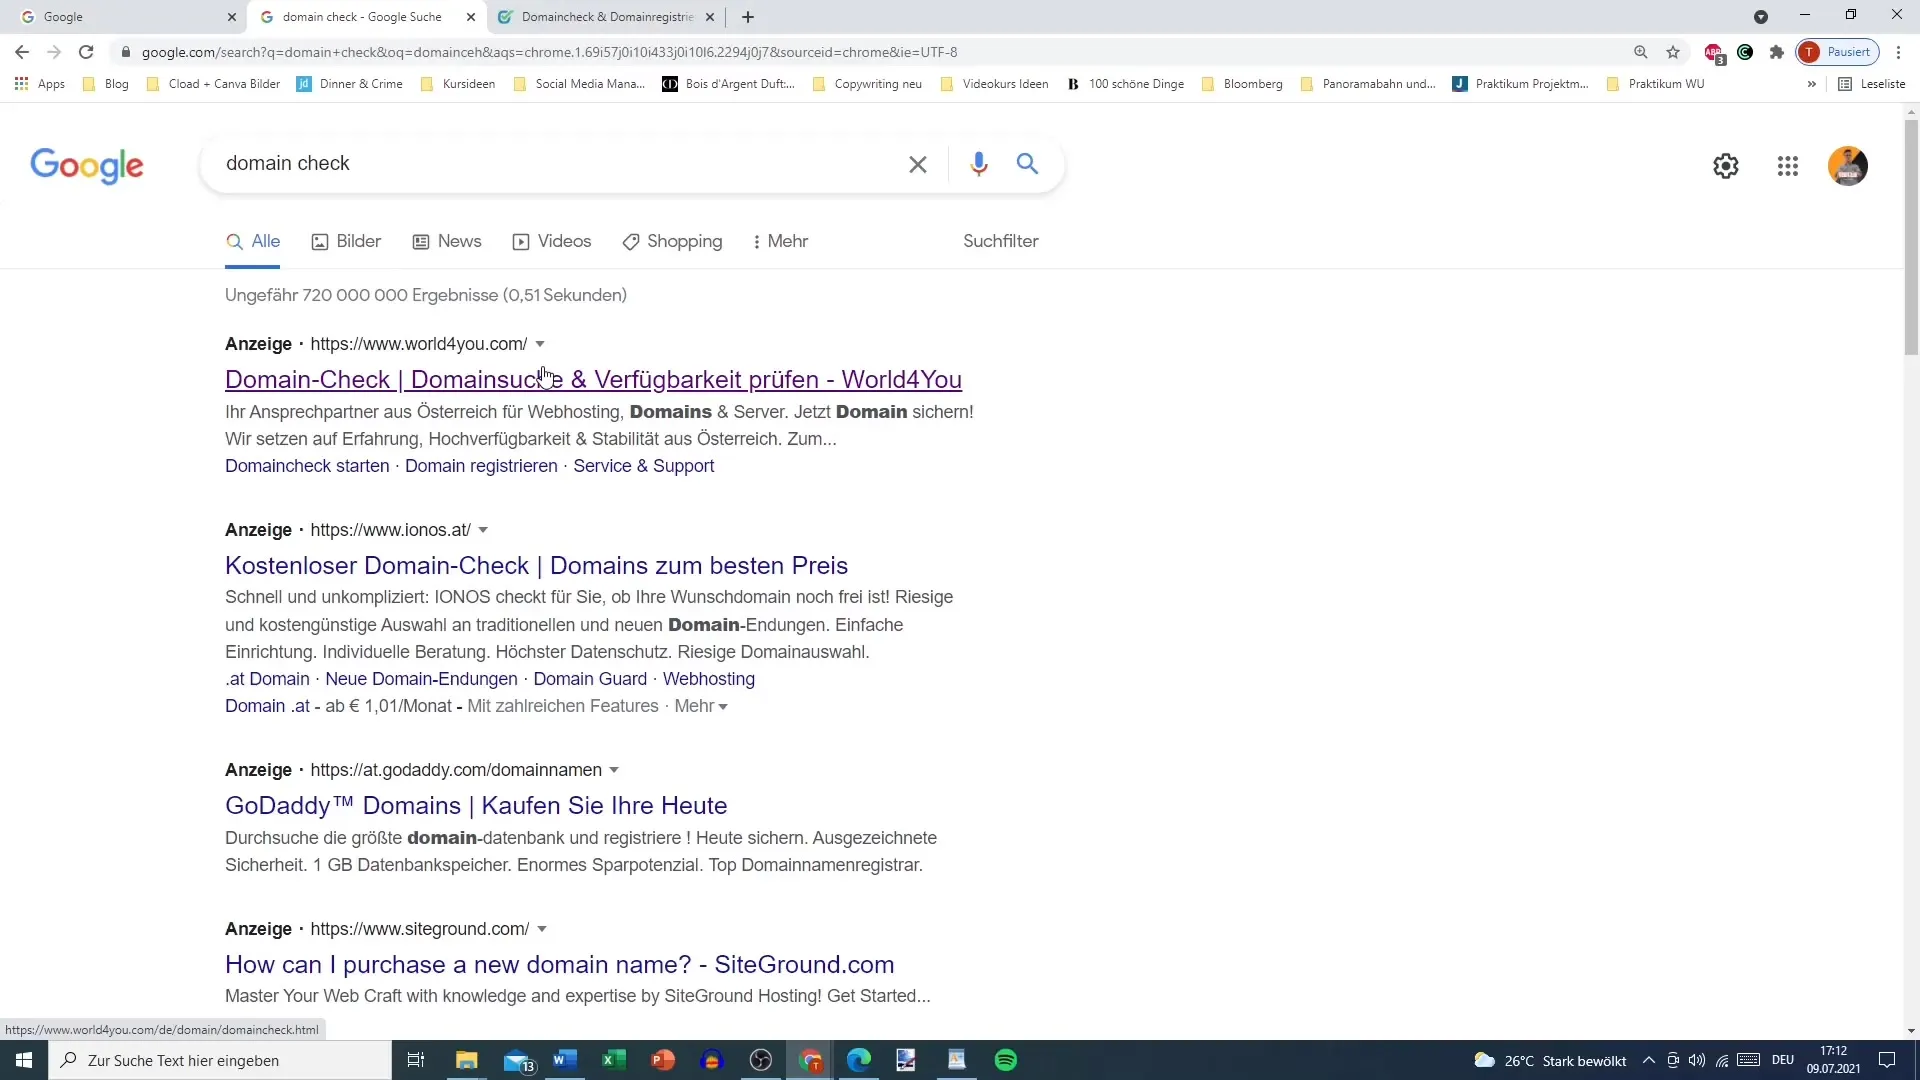1920x1080 pixels.
Task: Click the Windows taskbar search box
Action: pyautogui.click(x=220, y=1060)
